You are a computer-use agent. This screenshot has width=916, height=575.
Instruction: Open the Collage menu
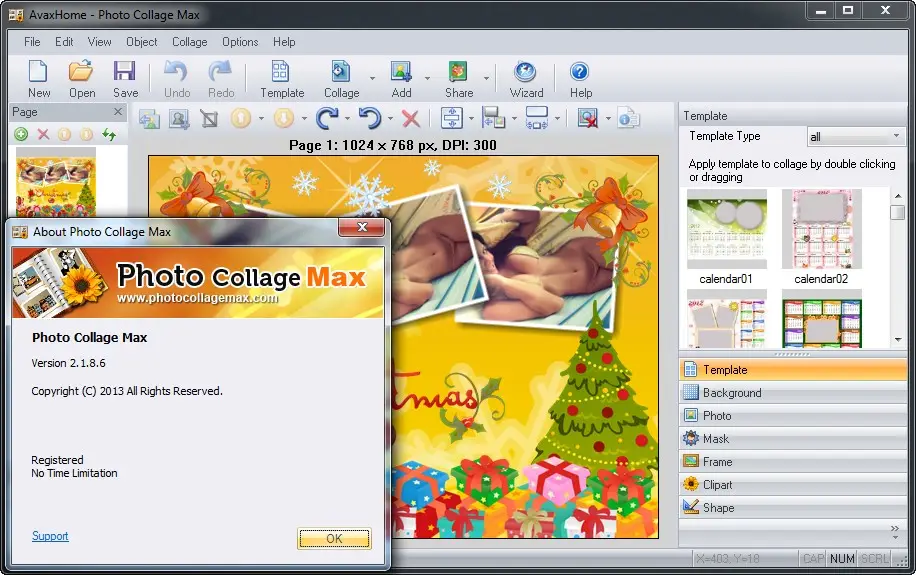pyautogui.click(x=189, y=42)
